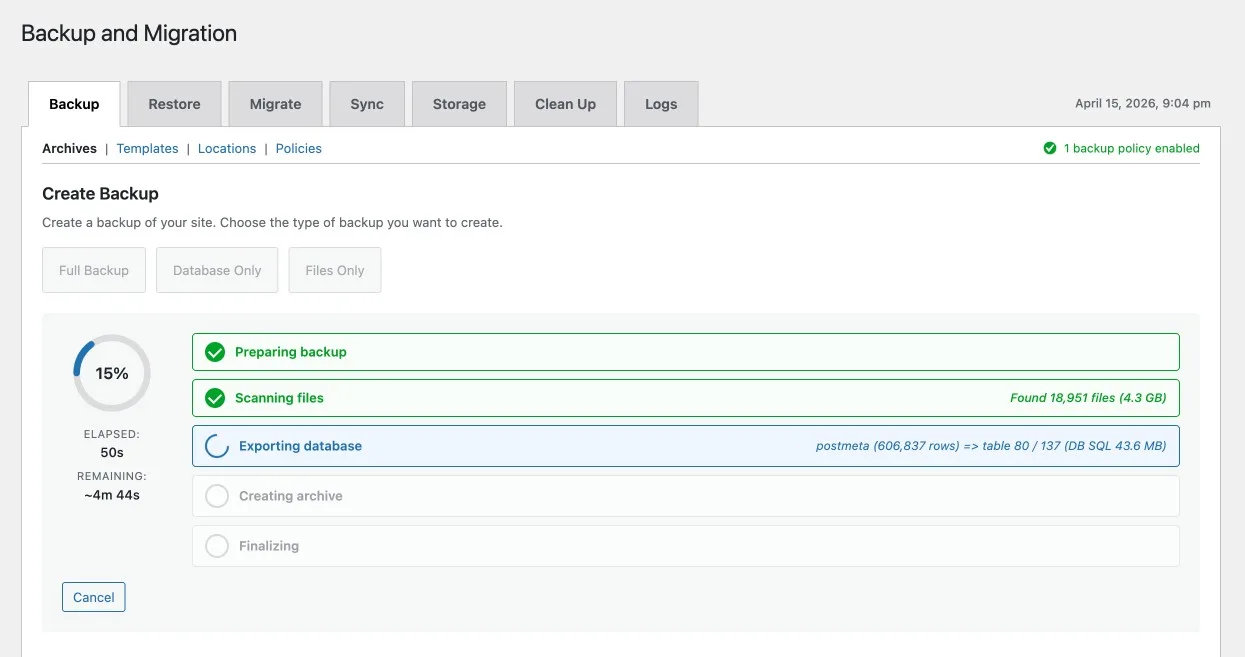Open the Templates sub-navigation link
Image resolution: width=1245 pixels, height=657 pixels.
147,148
